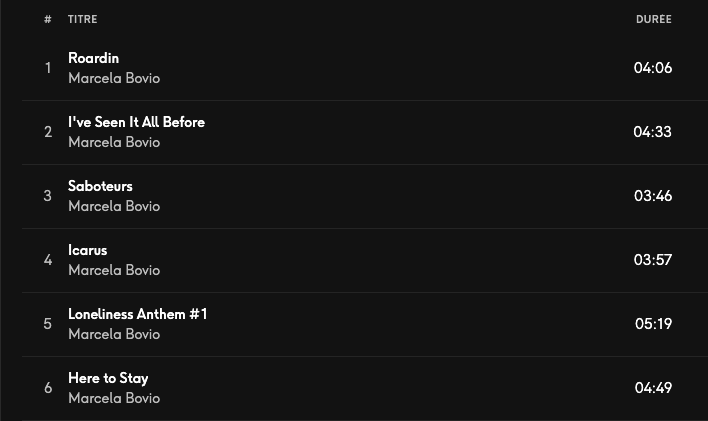The image size is (708, 421).
Task: Click the TITRE column header
Action: tap(83, 19)
